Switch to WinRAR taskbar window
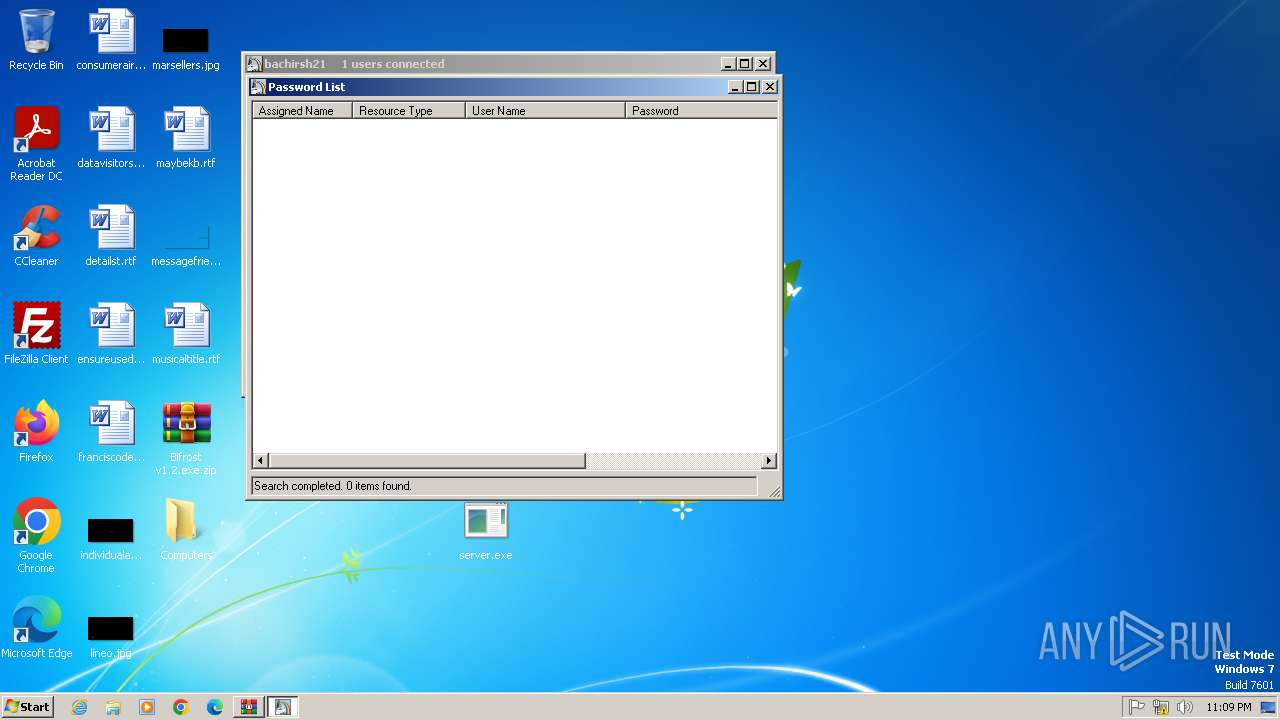The image size is (1280, 720). click(248, 707)
